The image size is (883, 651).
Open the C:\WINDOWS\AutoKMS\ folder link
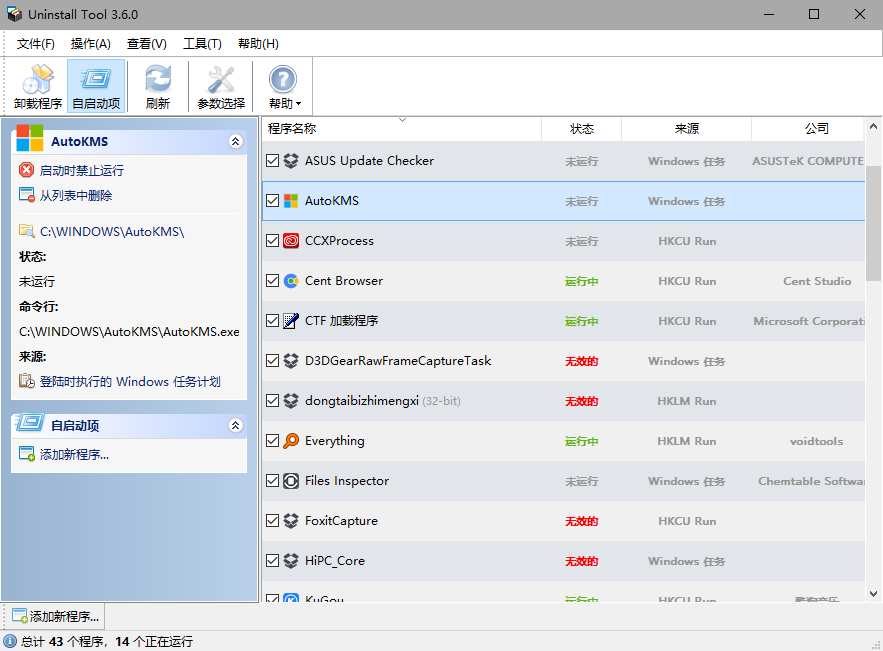112,231
